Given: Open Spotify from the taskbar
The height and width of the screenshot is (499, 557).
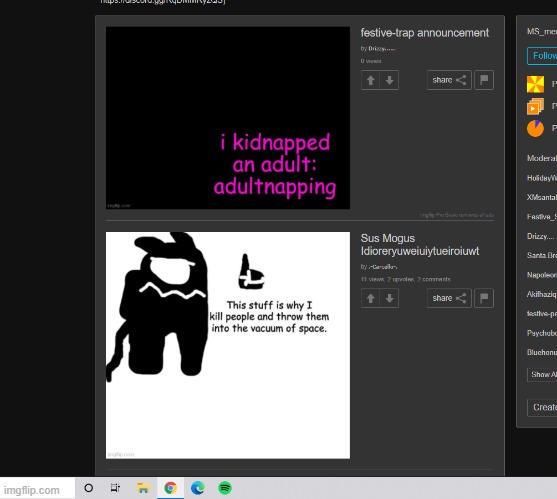Looking at the screenshot, I should click(225, 488).
